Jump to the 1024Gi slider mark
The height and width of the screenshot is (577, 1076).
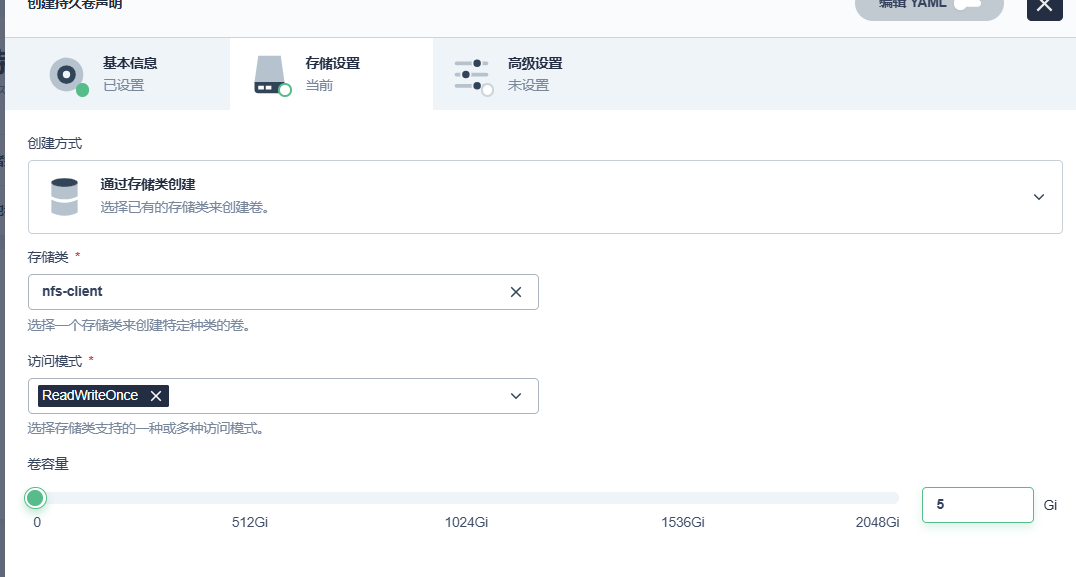click(466, 498)
